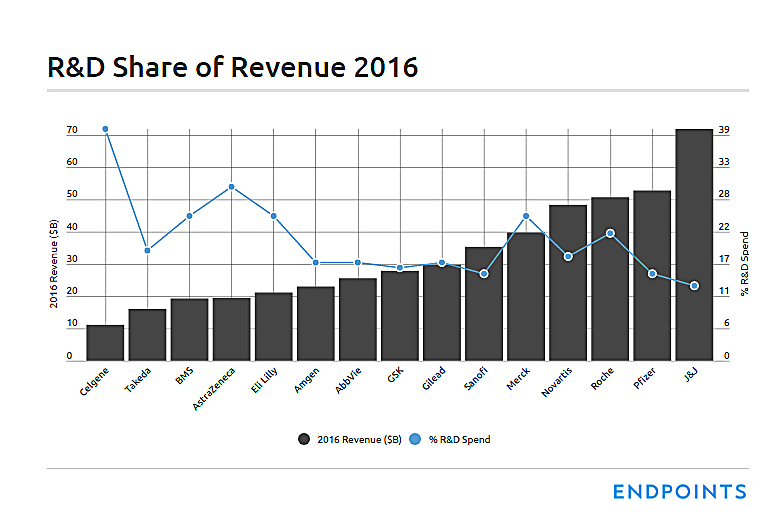Screen dimensions: 772x518
Task: Click the Eli Lilly R&D spend data point
Action: (273, 216)
